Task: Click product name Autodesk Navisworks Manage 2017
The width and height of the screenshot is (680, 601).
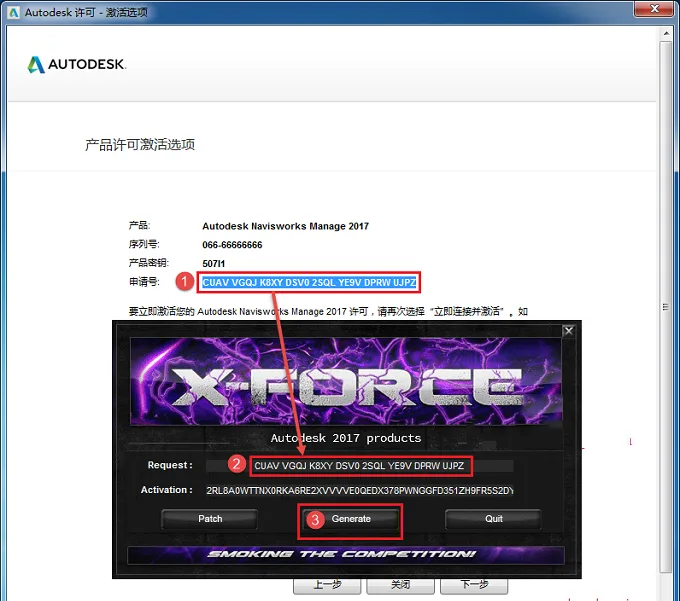Action: point(285,226)
